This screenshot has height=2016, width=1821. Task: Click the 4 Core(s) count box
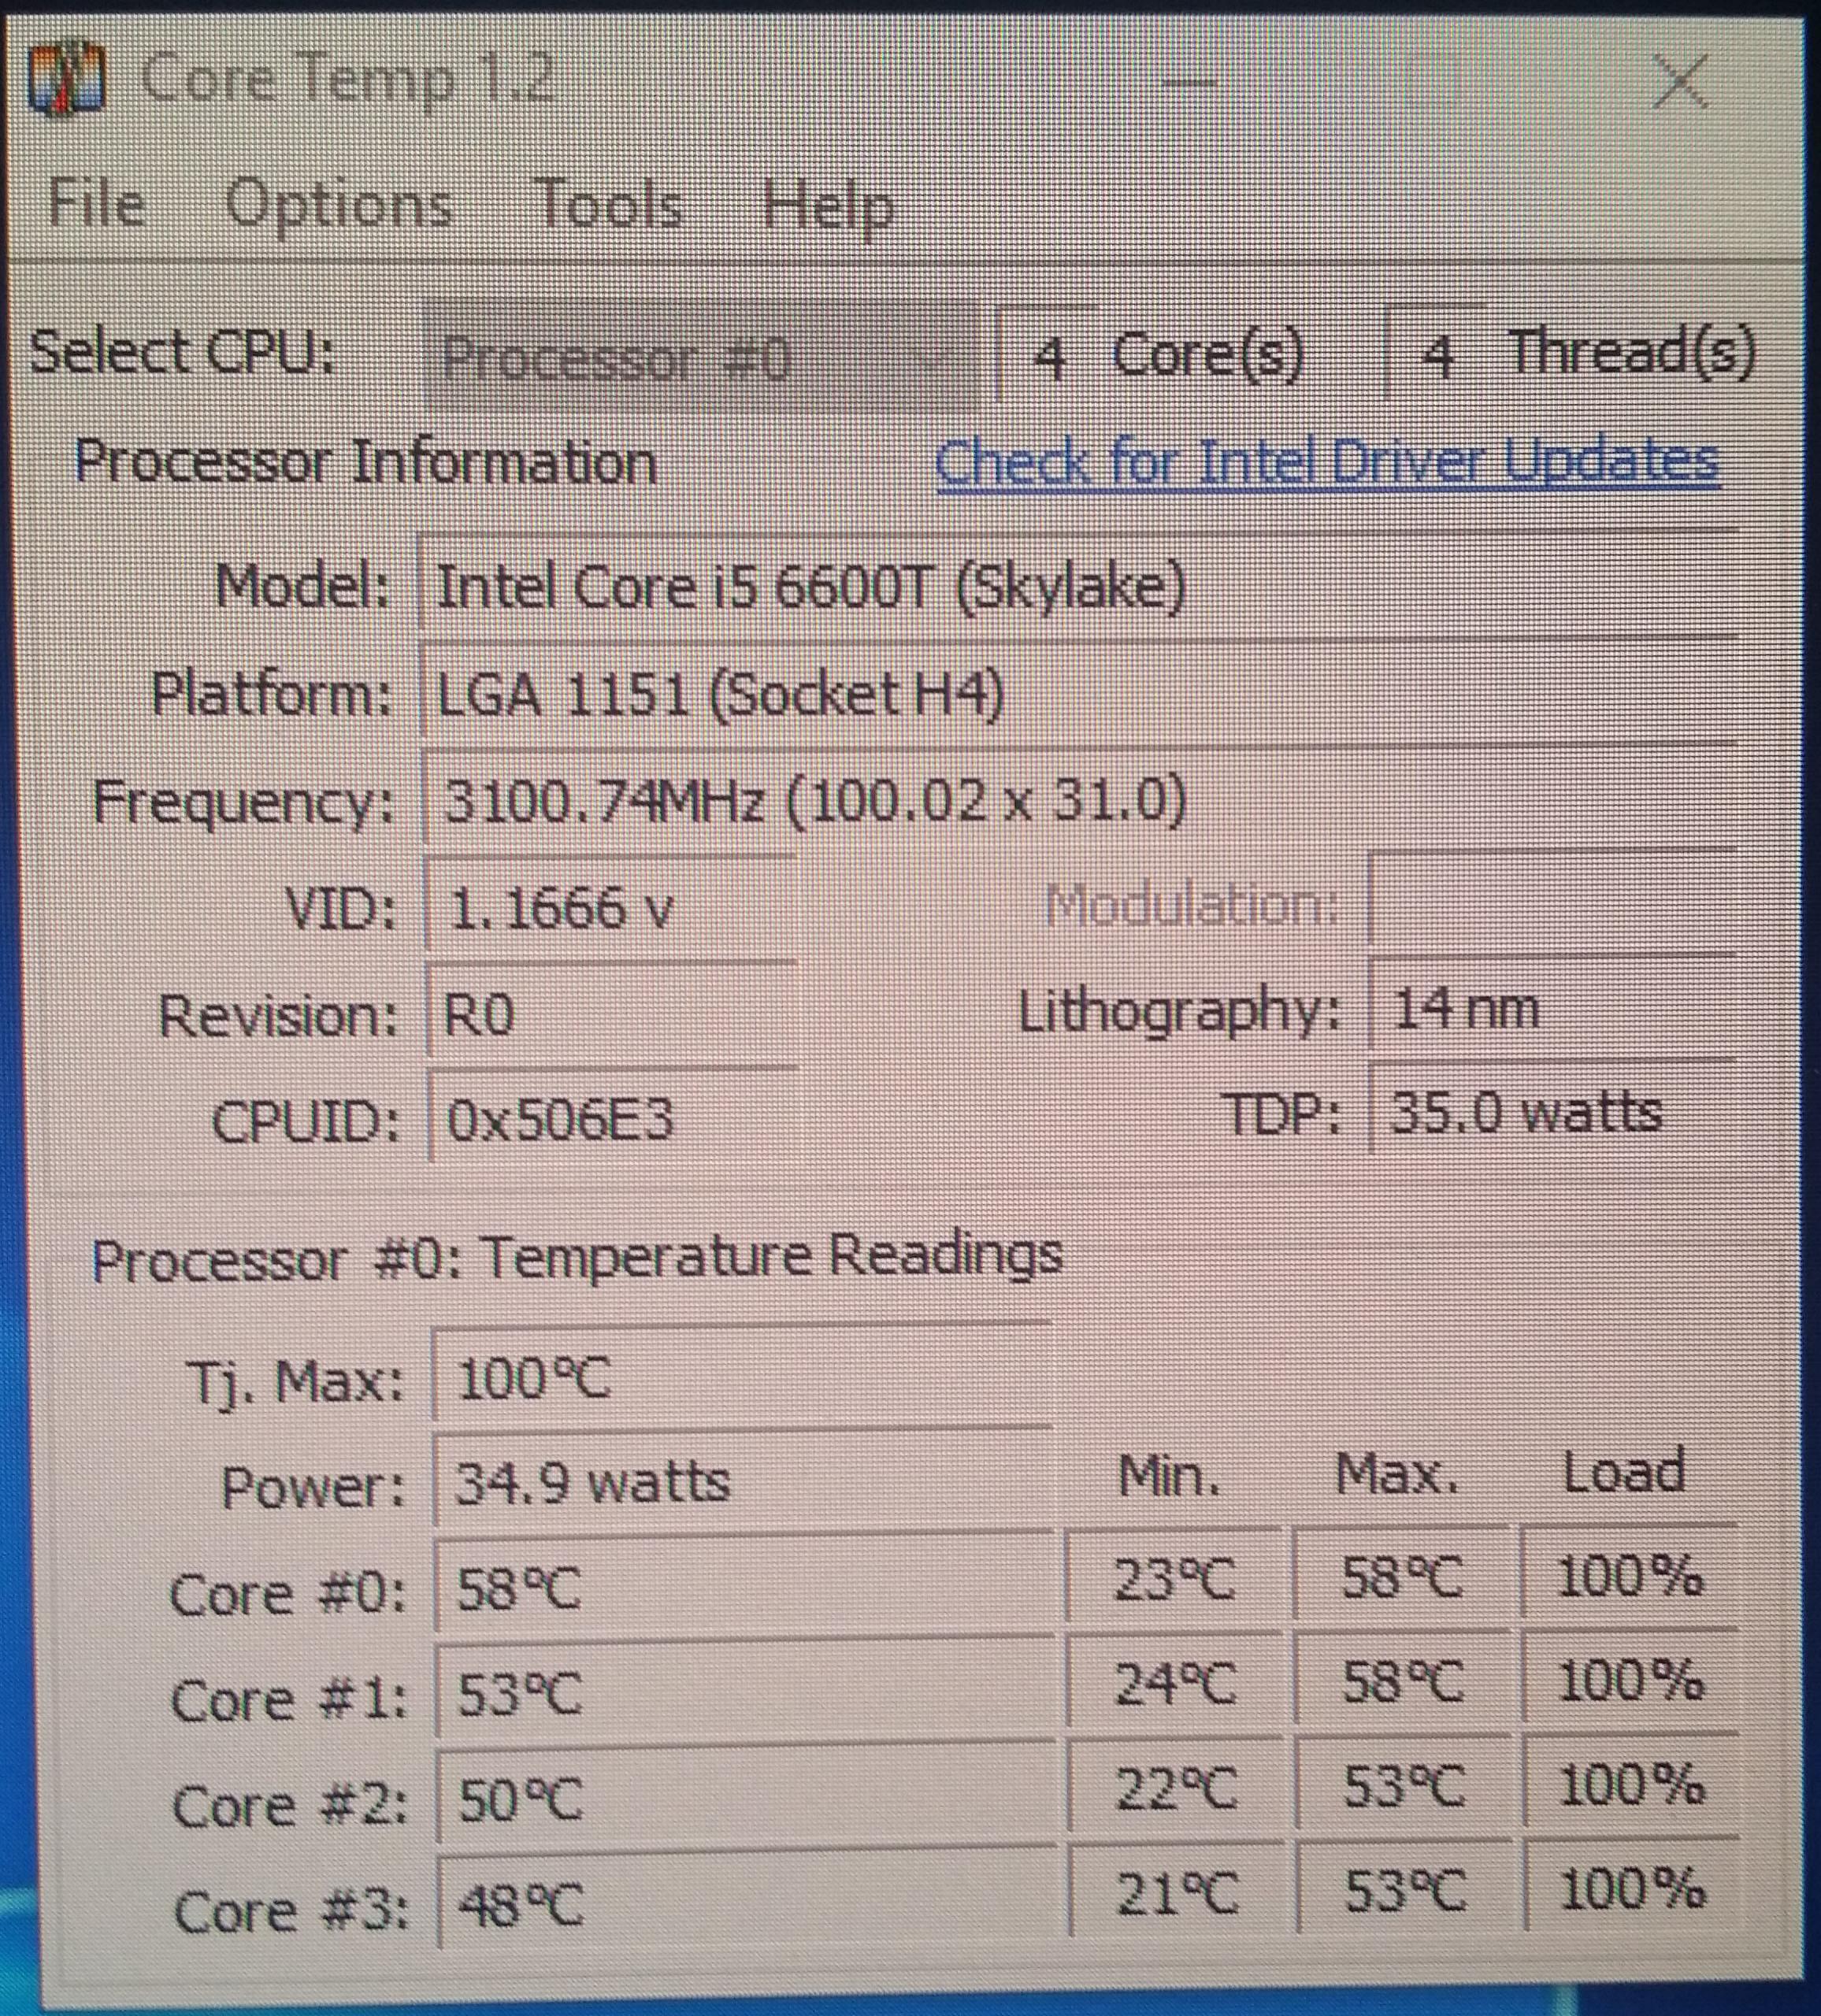coord(1050,356)
